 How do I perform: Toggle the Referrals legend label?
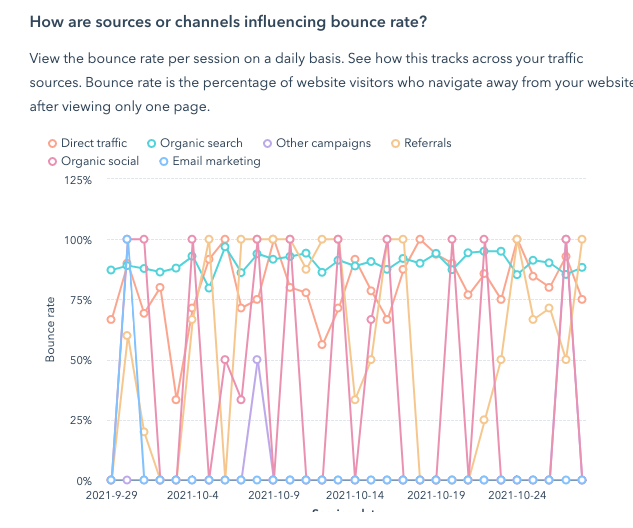(427, 143)
